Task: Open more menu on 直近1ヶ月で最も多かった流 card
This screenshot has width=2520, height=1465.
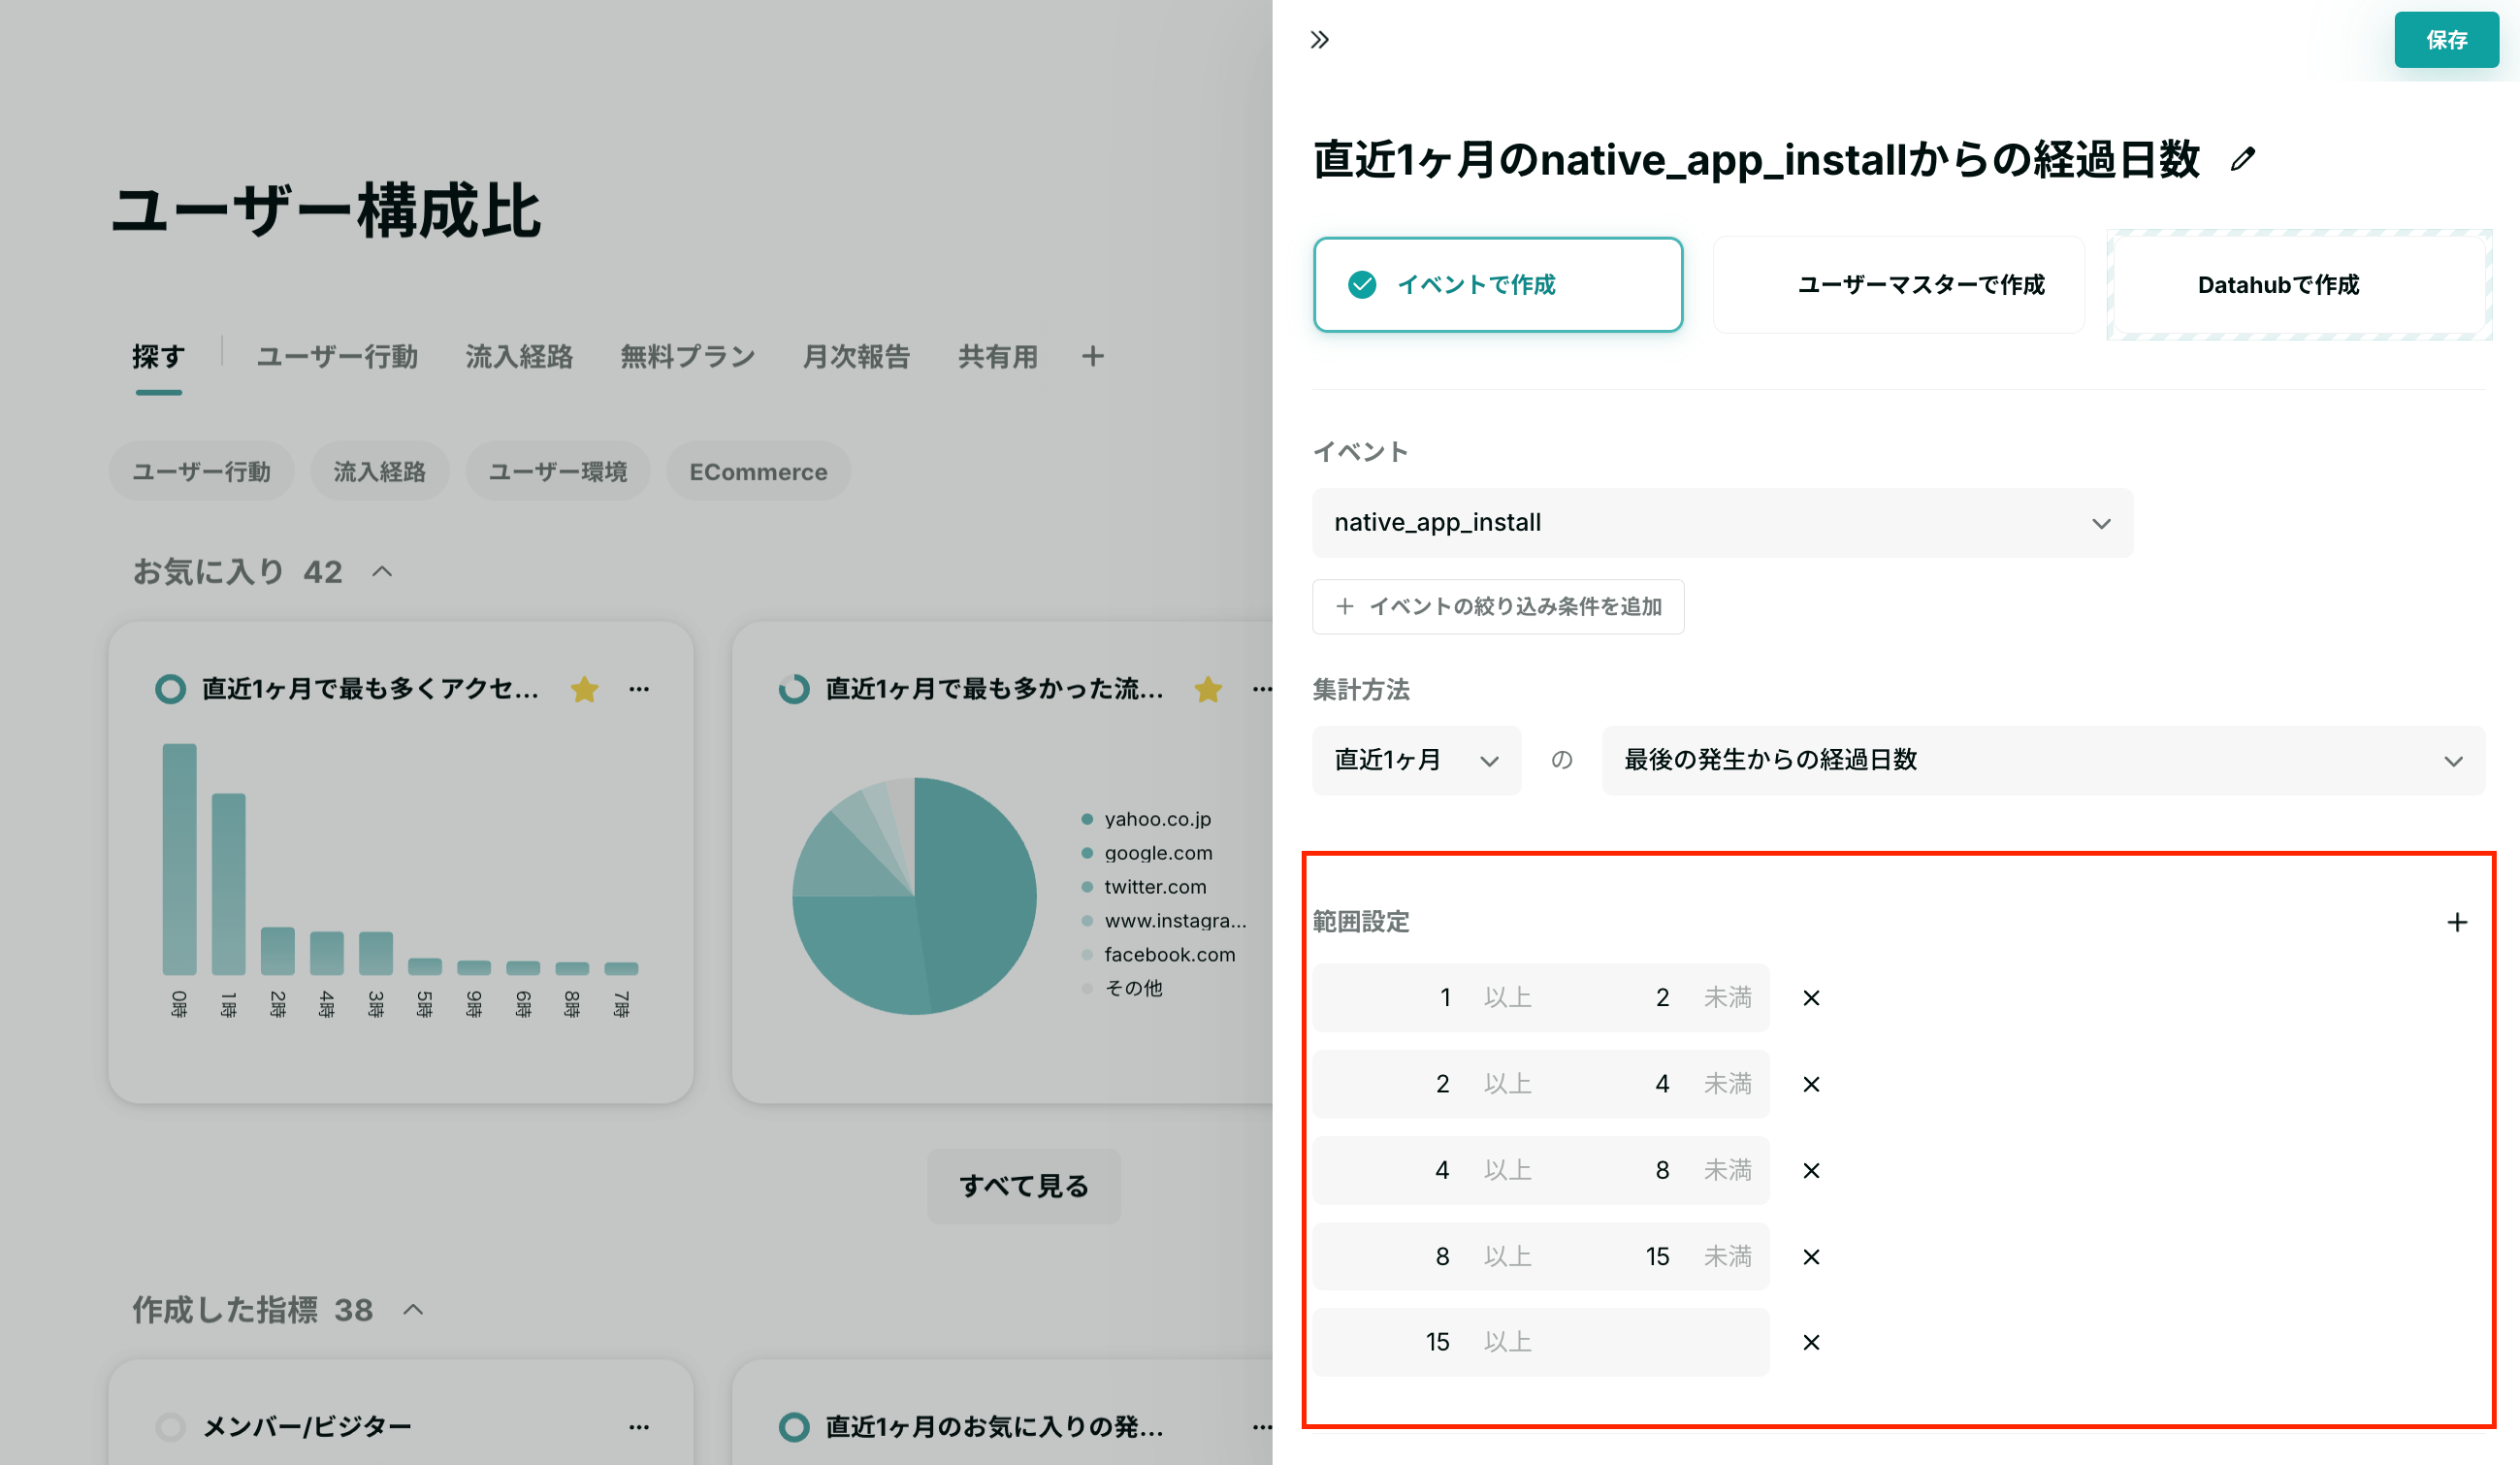Action: point(1262,689)
